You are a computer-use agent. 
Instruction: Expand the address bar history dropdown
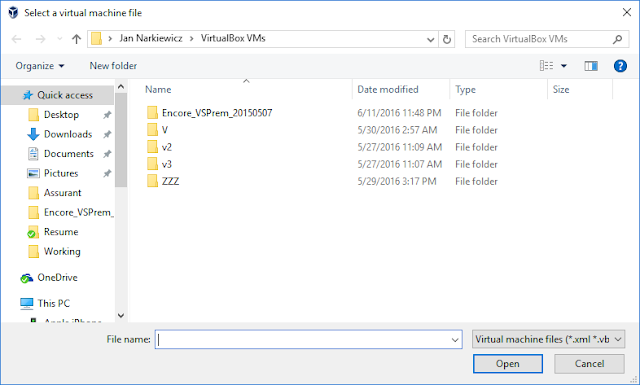click(x=430, y=40)
